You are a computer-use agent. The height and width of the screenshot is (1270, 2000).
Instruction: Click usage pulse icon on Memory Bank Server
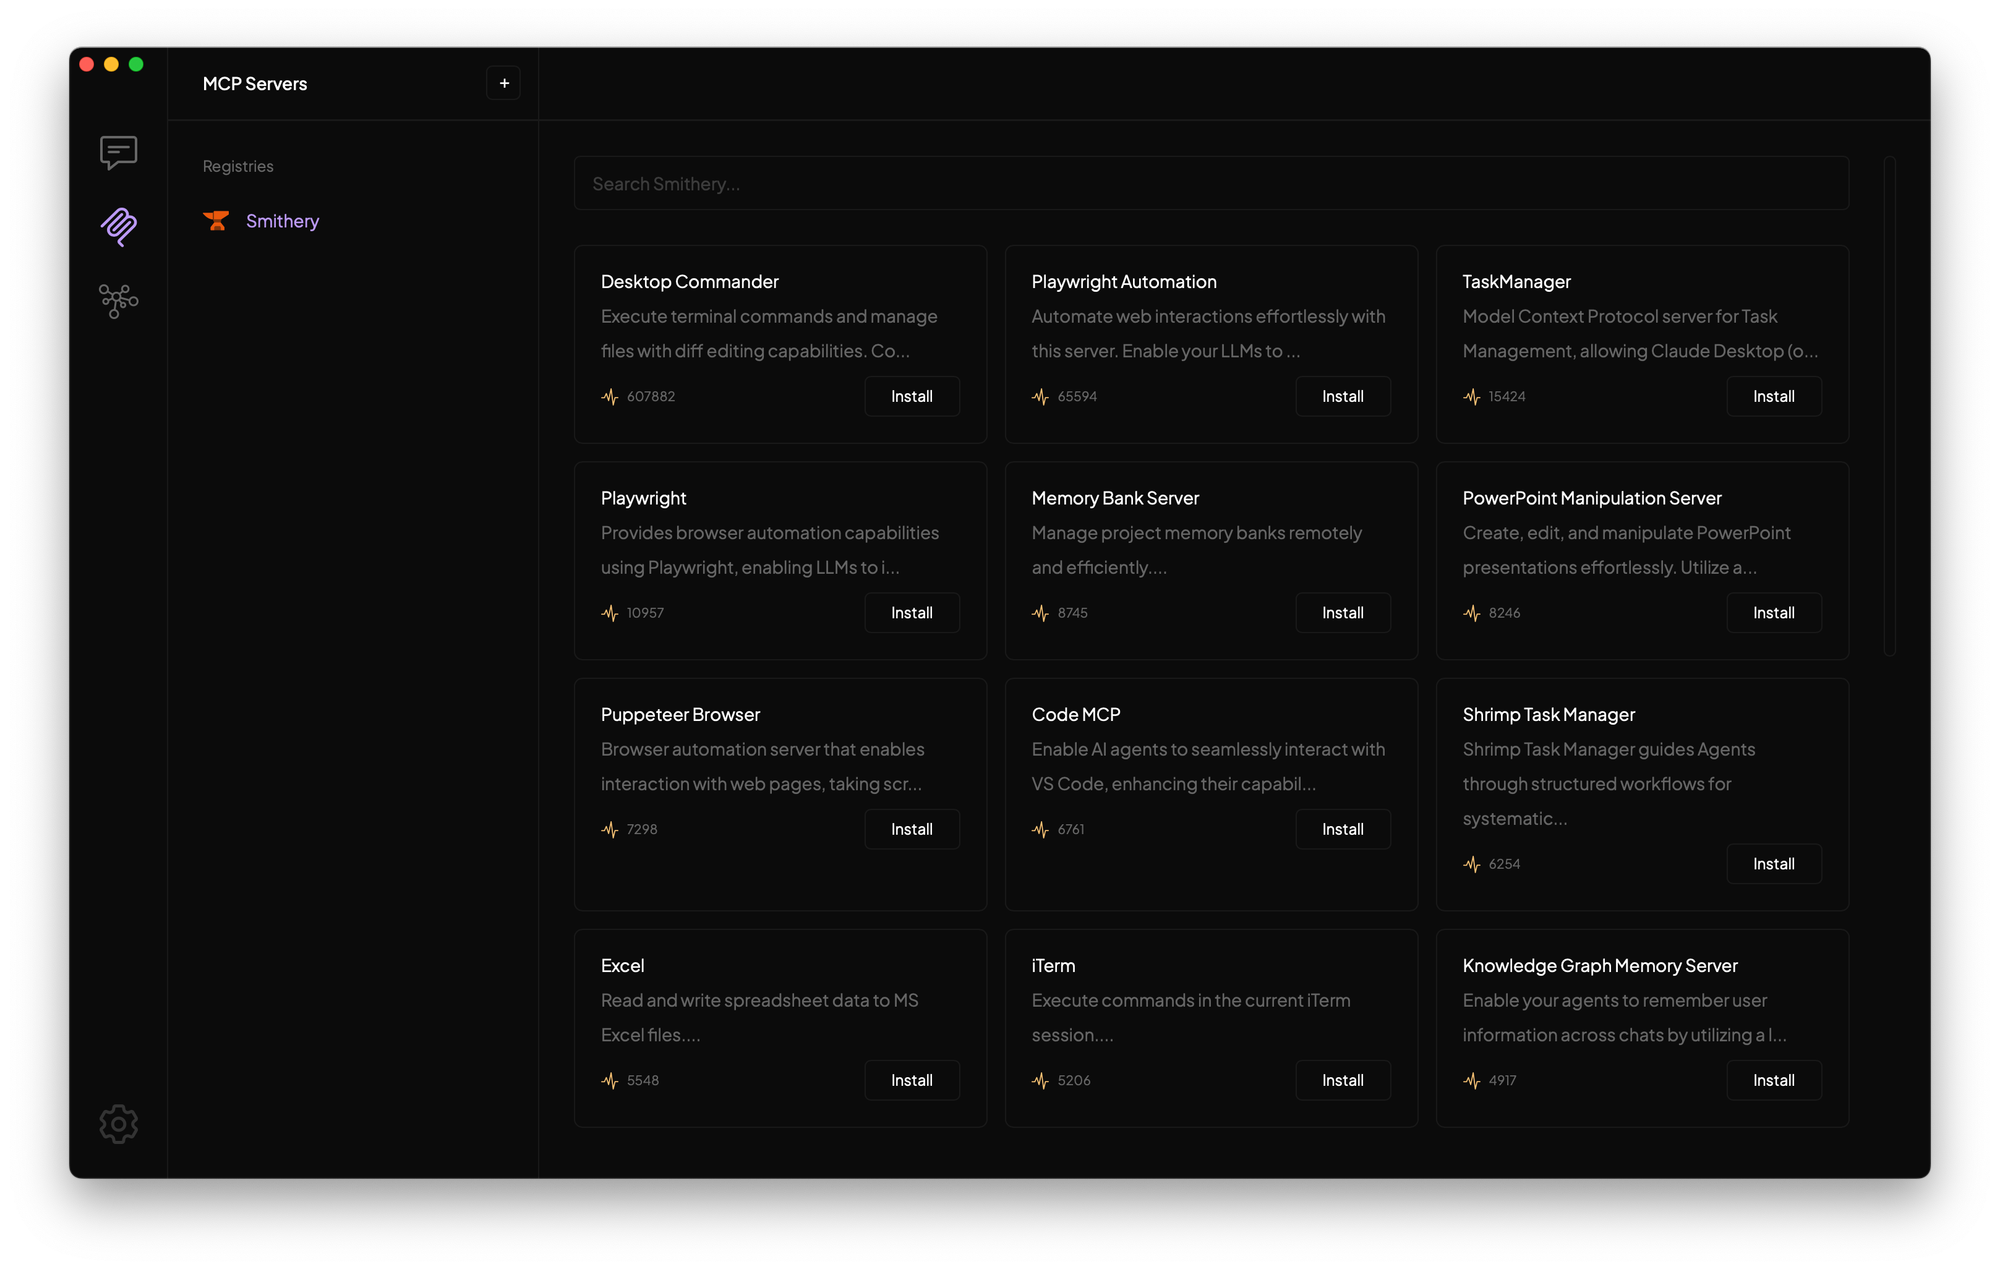1041,613
